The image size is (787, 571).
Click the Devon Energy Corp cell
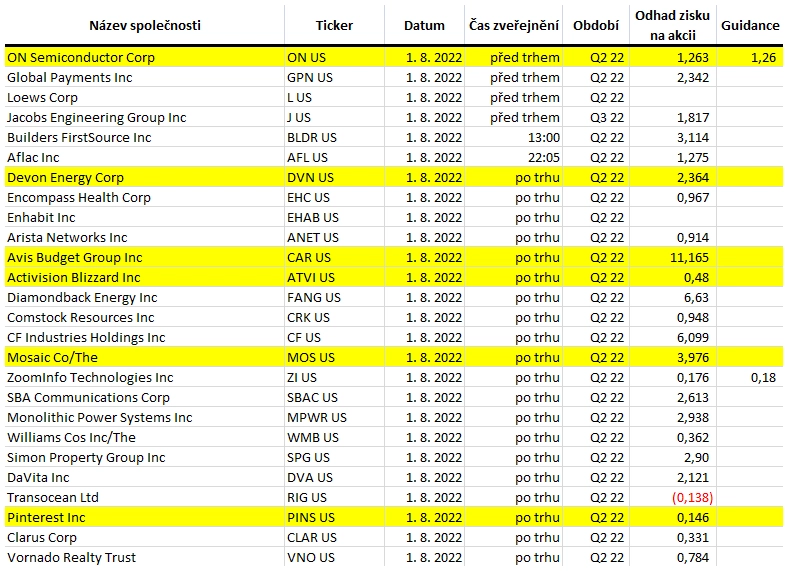click(145, 177)
